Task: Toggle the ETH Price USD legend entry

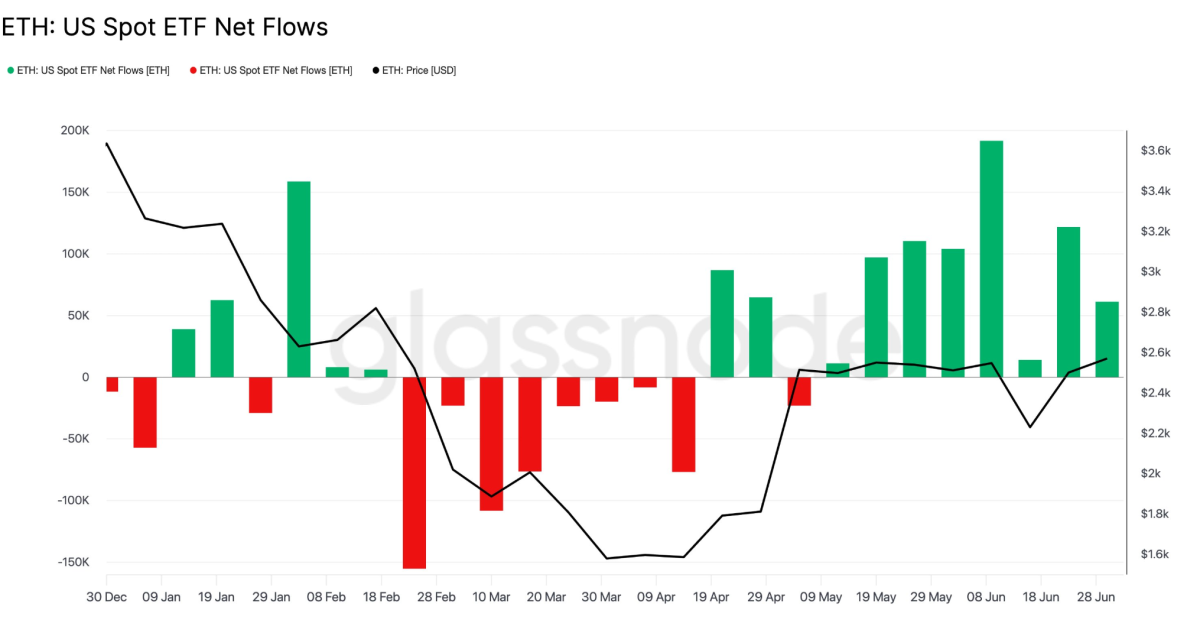Action: click(414, 70)
